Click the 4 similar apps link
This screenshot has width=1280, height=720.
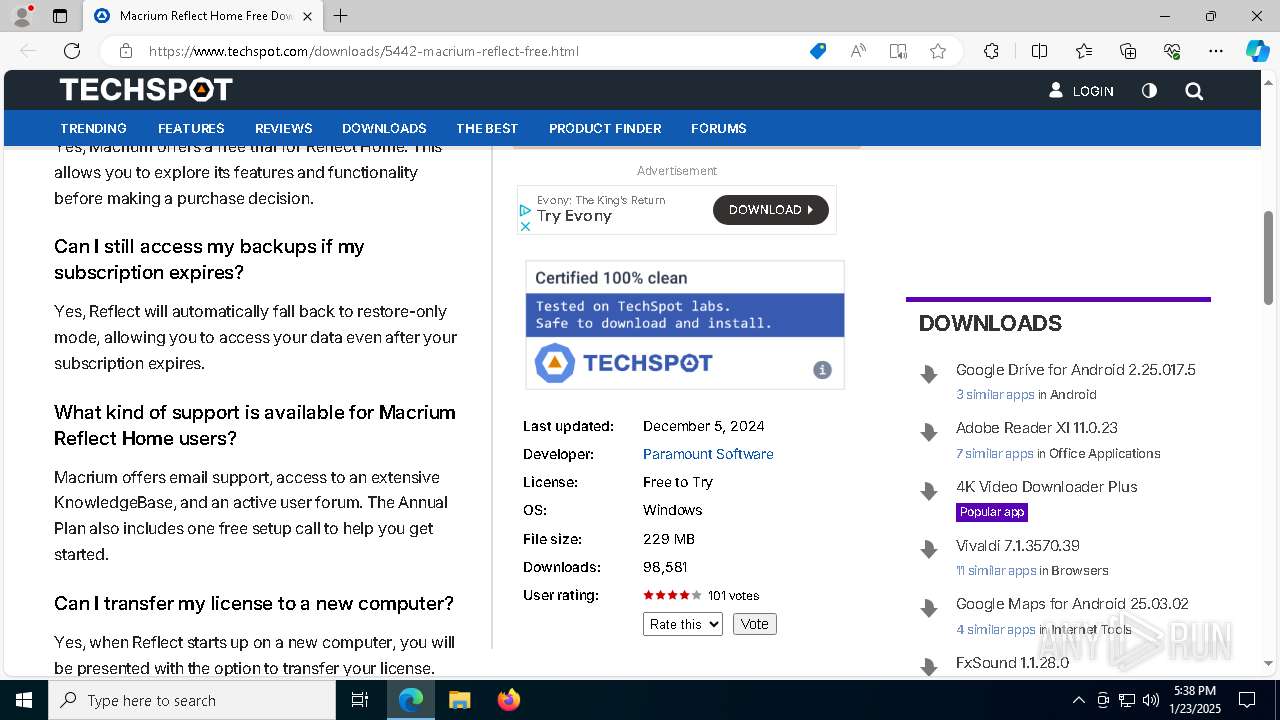[995, 630]
